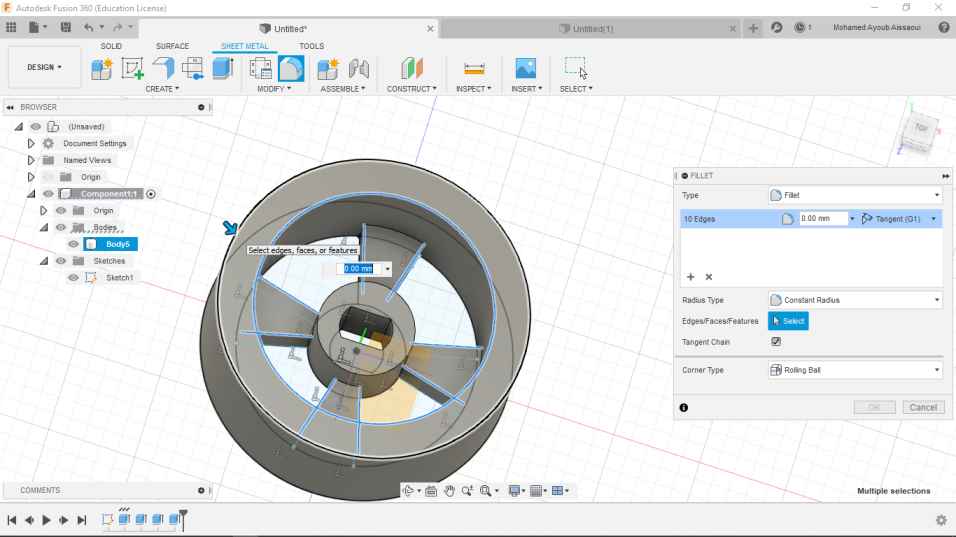Select the Flange tool
Image resolution: width=956 pixels, height=537 pixels.
tap(163, 68)
